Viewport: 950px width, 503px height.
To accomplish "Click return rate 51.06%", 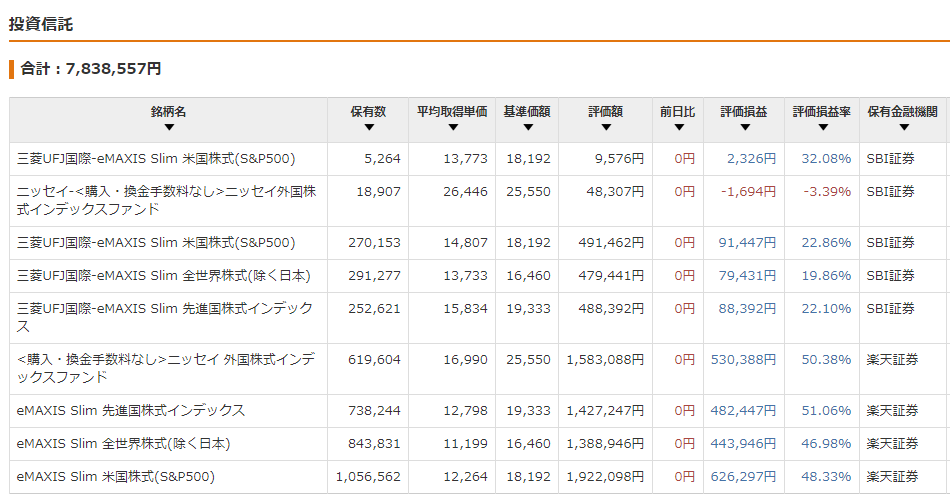I will [826, 411].
